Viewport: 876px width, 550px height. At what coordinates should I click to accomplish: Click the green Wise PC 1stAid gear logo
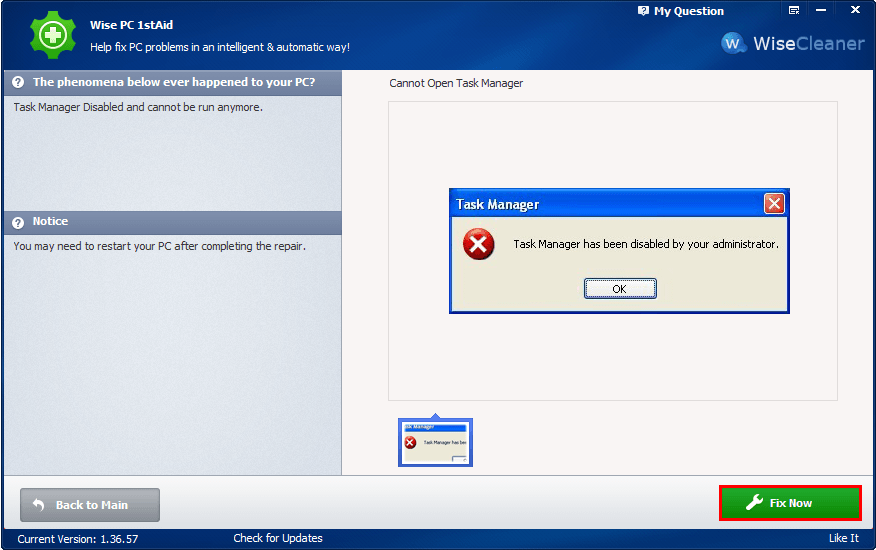[46, 35]
